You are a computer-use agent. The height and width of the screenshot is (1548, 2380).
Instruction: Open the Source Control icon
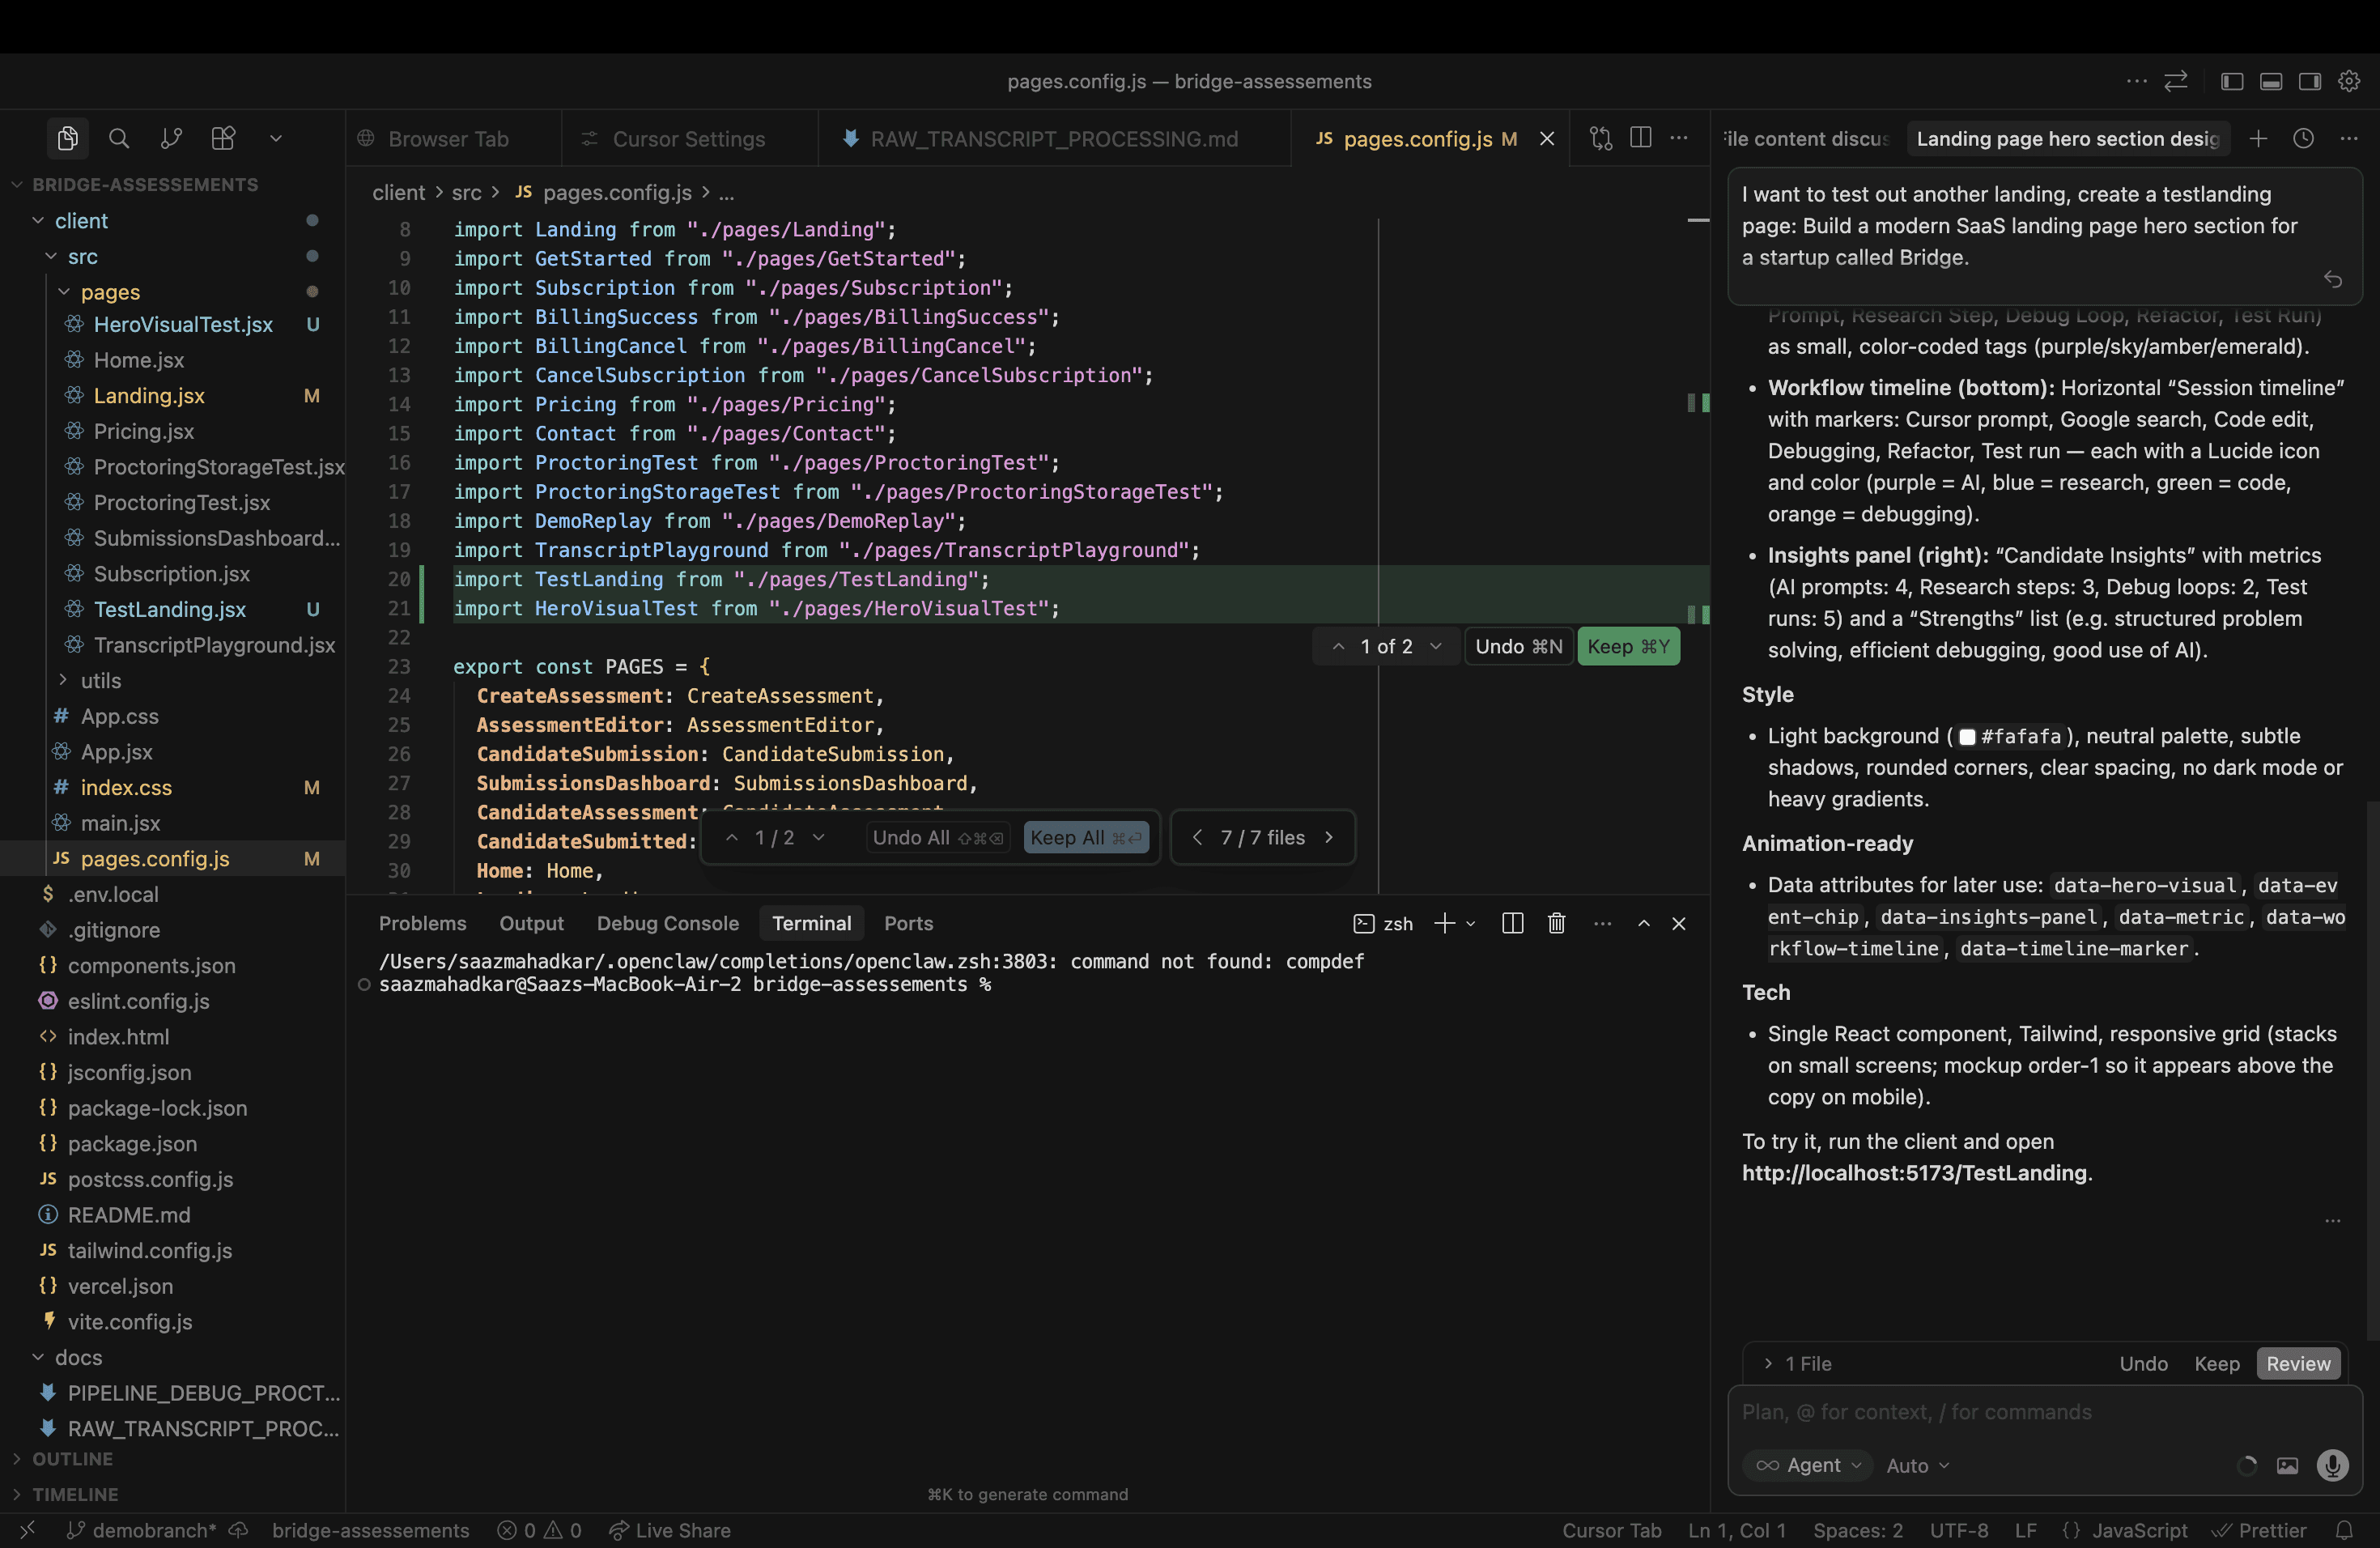tap(171, 138)
